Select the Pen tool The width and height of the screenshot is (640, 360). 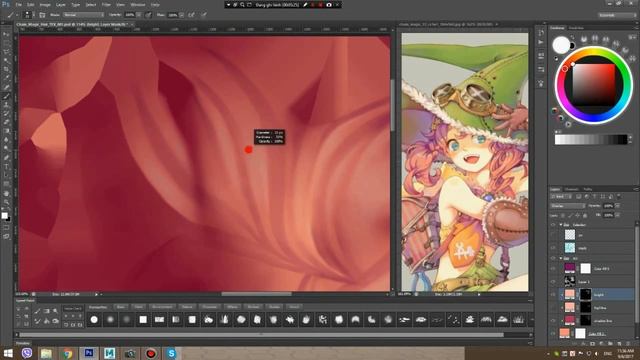(6, 158)
